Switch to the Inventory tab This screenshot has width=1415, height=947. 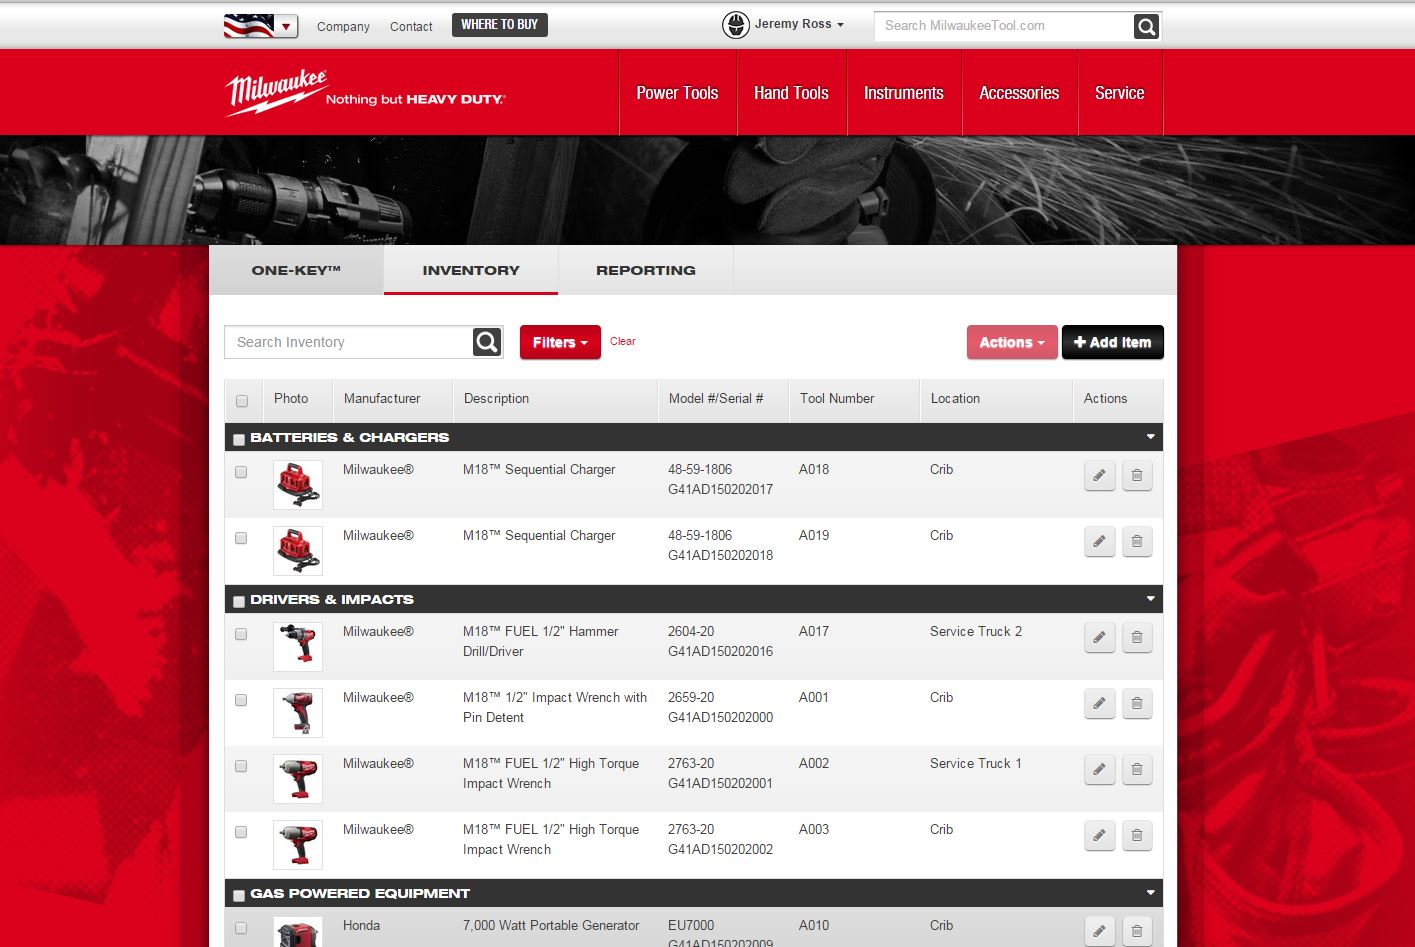[x=471, y=270]
